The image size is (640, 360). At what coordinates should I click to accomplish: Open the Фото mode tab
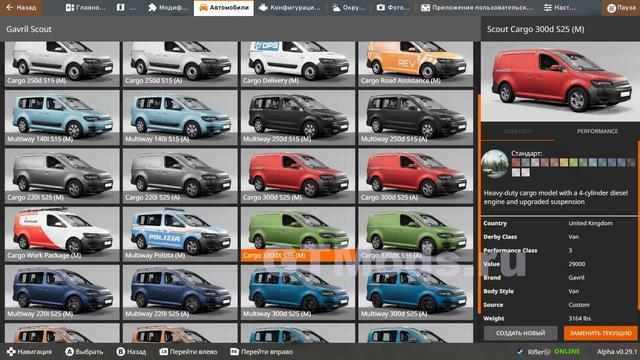393,8
